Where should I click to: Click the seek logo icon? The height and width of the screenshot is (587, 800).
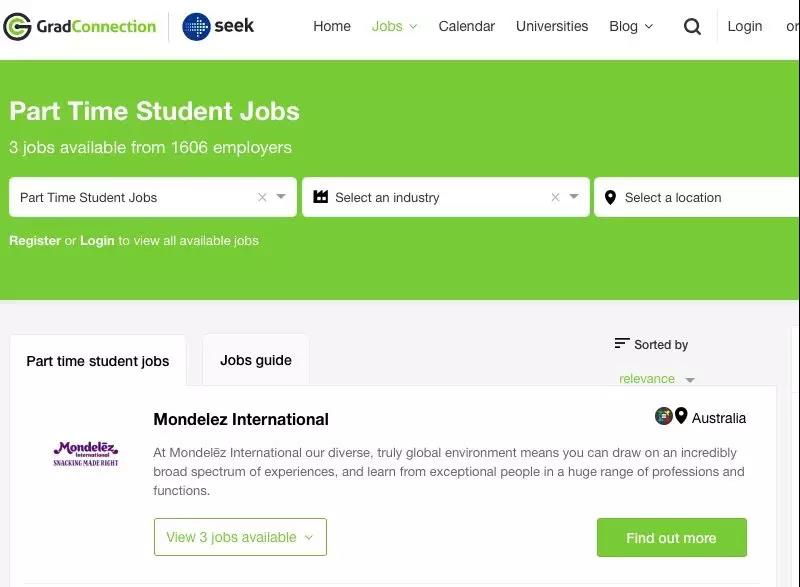pos(196,27)
